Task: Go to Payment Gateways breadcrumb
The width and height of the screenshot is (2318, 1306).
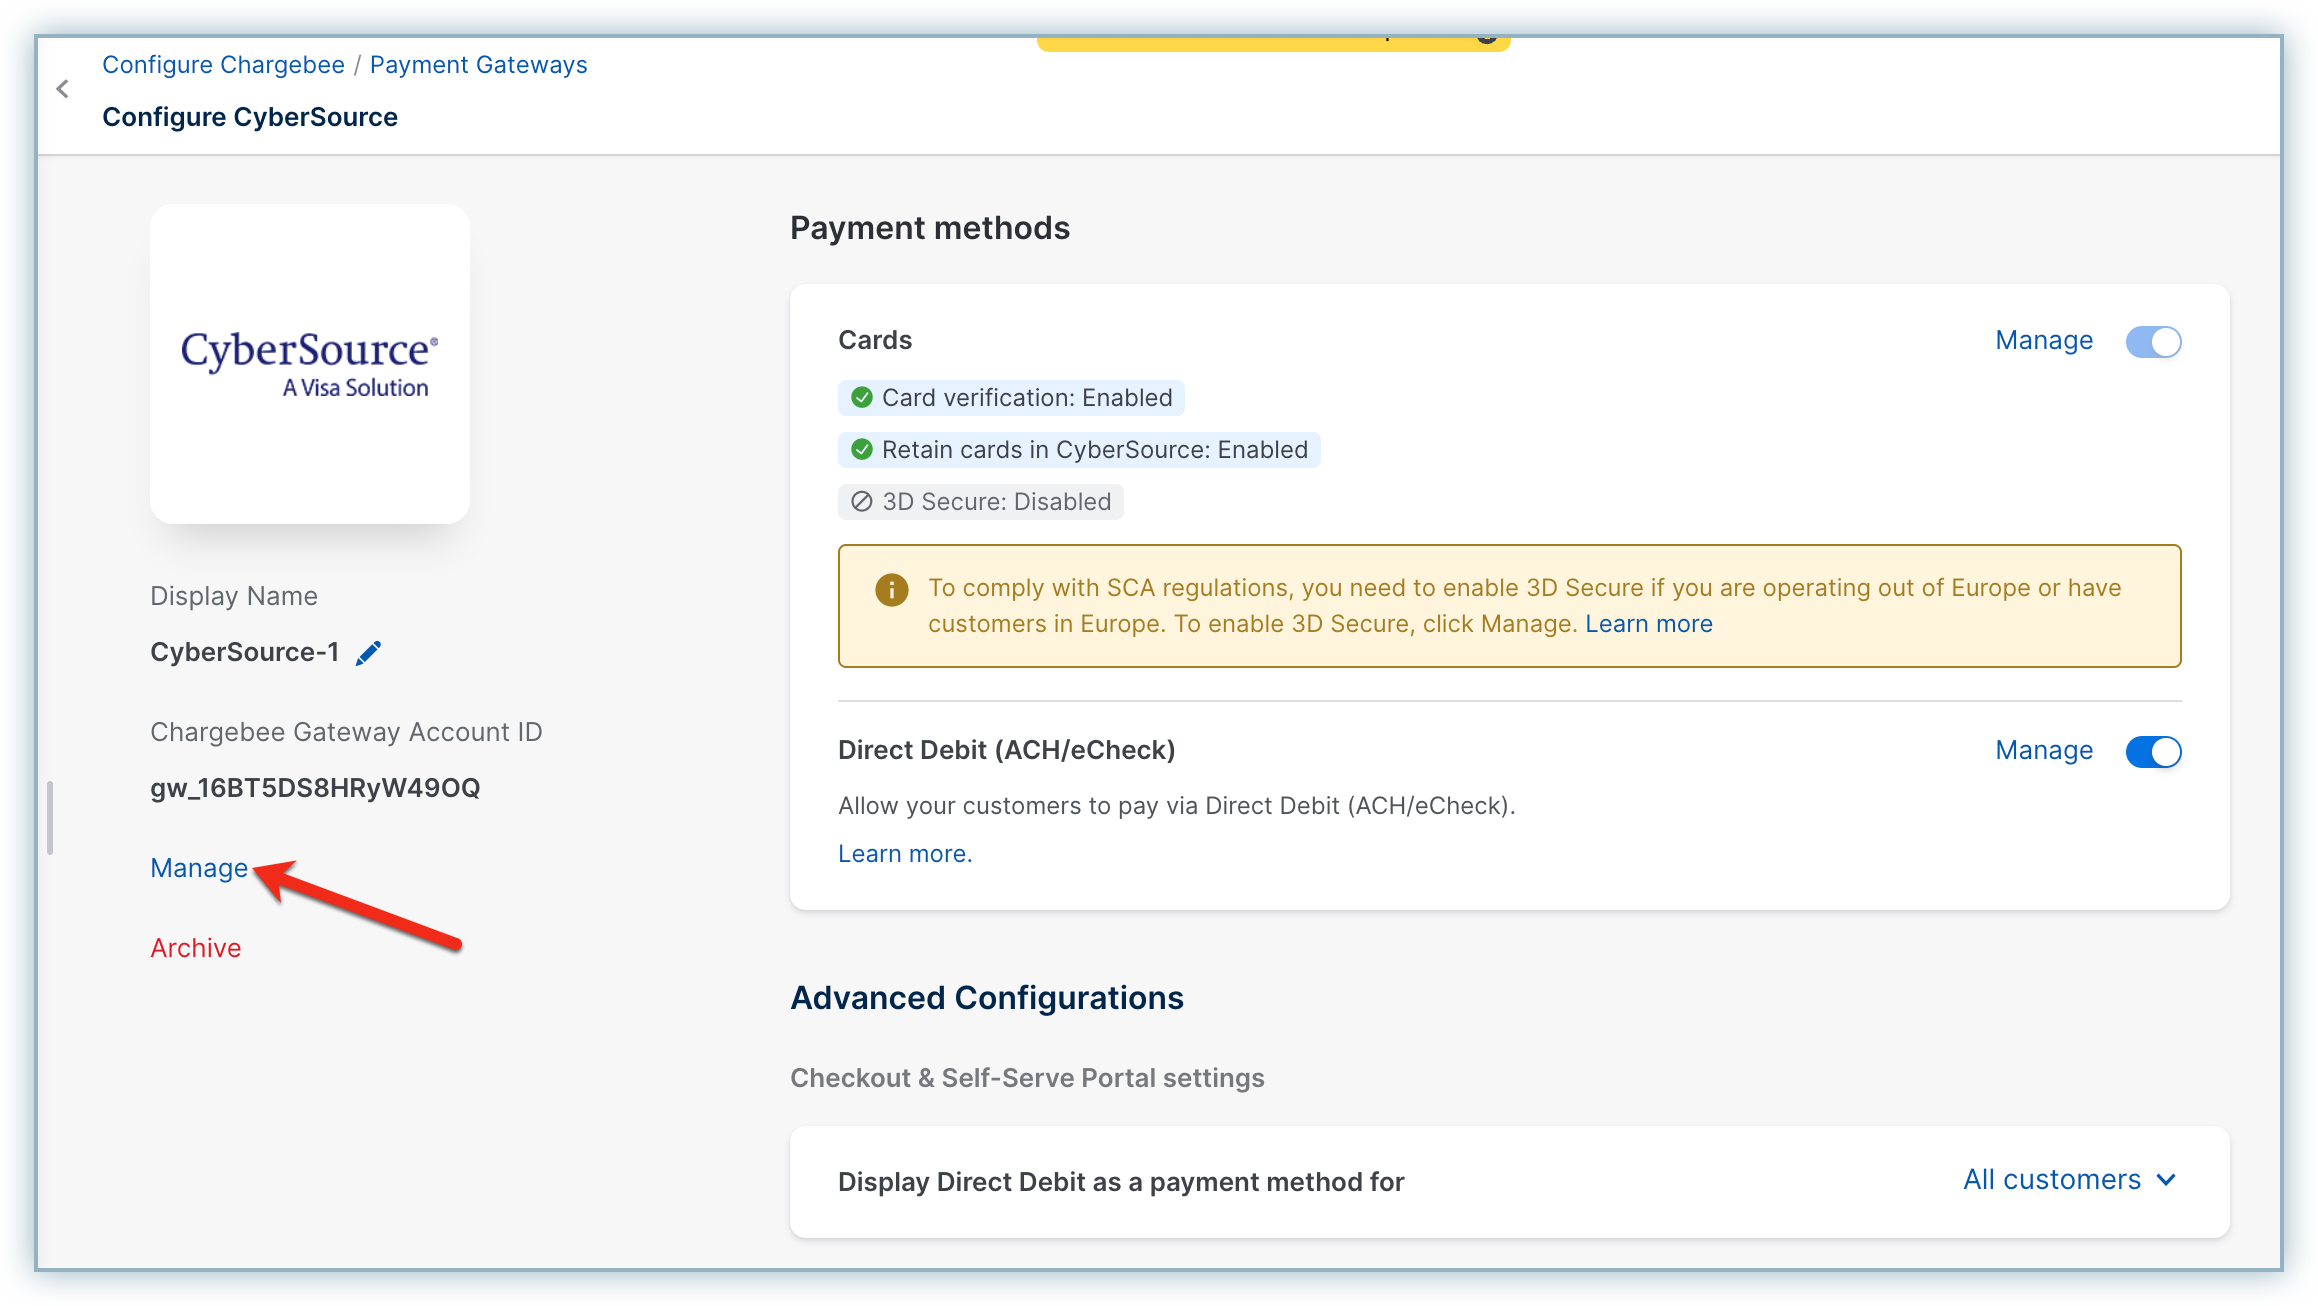Action: tap(478, 65)
